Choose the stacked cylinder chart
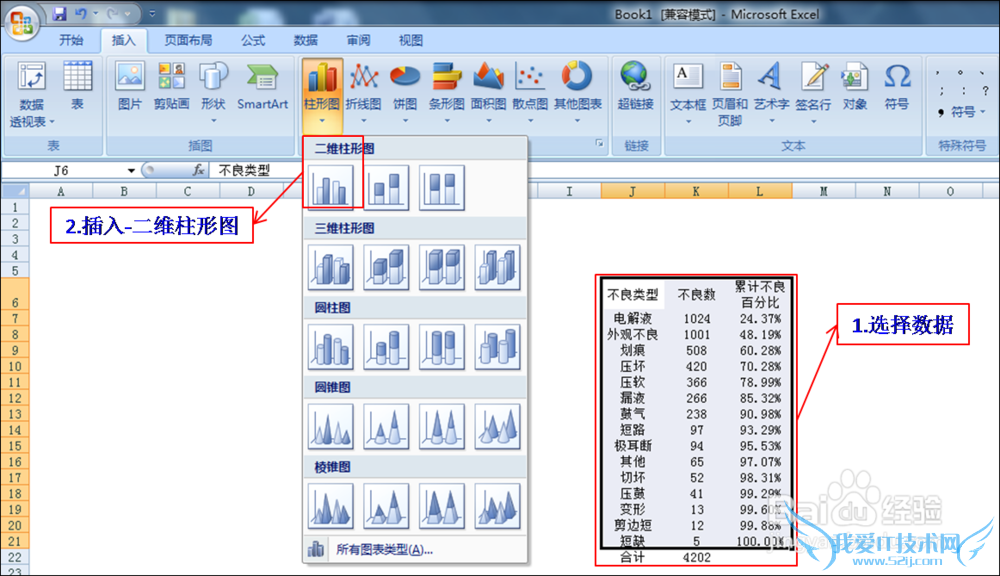 386,347
